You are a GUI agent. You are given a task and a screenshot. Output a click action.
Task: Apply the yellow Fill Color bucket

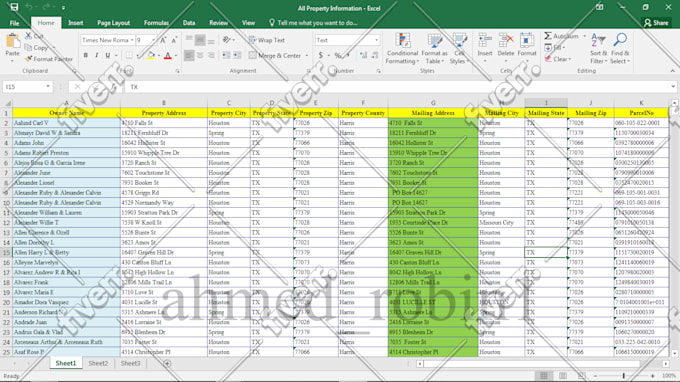[x=150, y=56]
